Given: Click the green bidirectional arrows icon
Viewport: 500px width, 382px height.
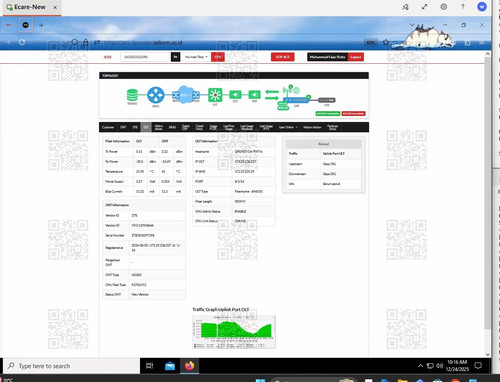Looking at the screenshot, I should [x=272, y=95].
